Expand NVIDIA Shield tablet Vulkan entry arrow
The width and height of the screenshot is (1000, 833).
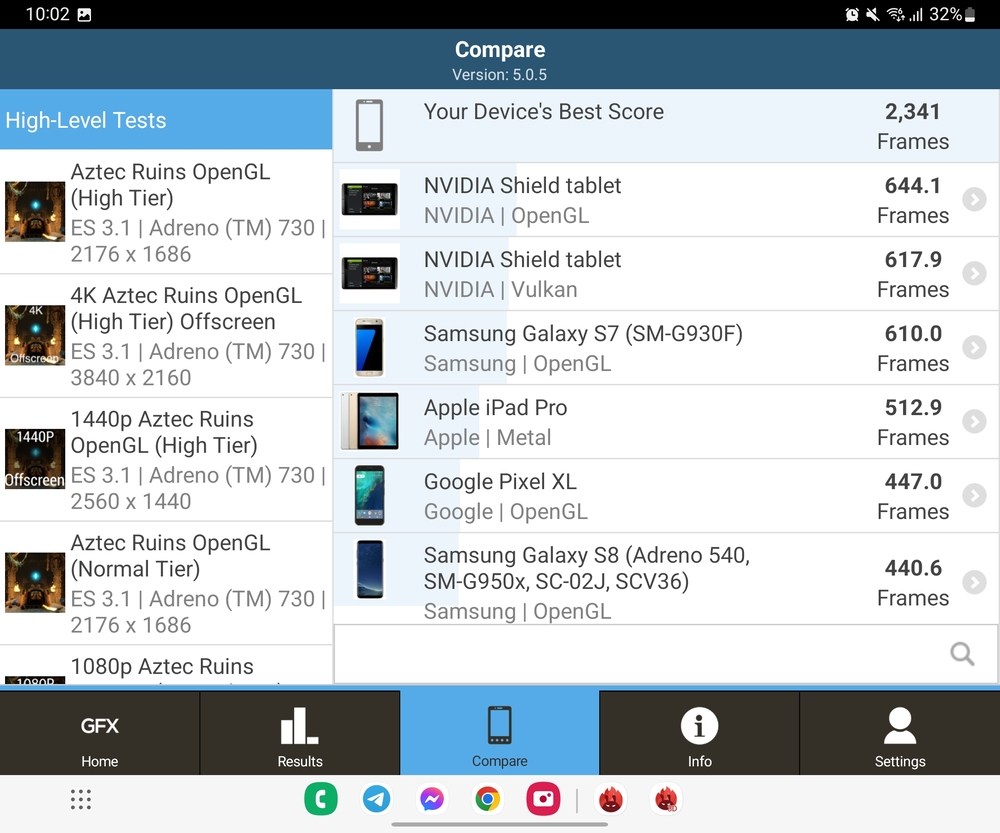[974, 274]
